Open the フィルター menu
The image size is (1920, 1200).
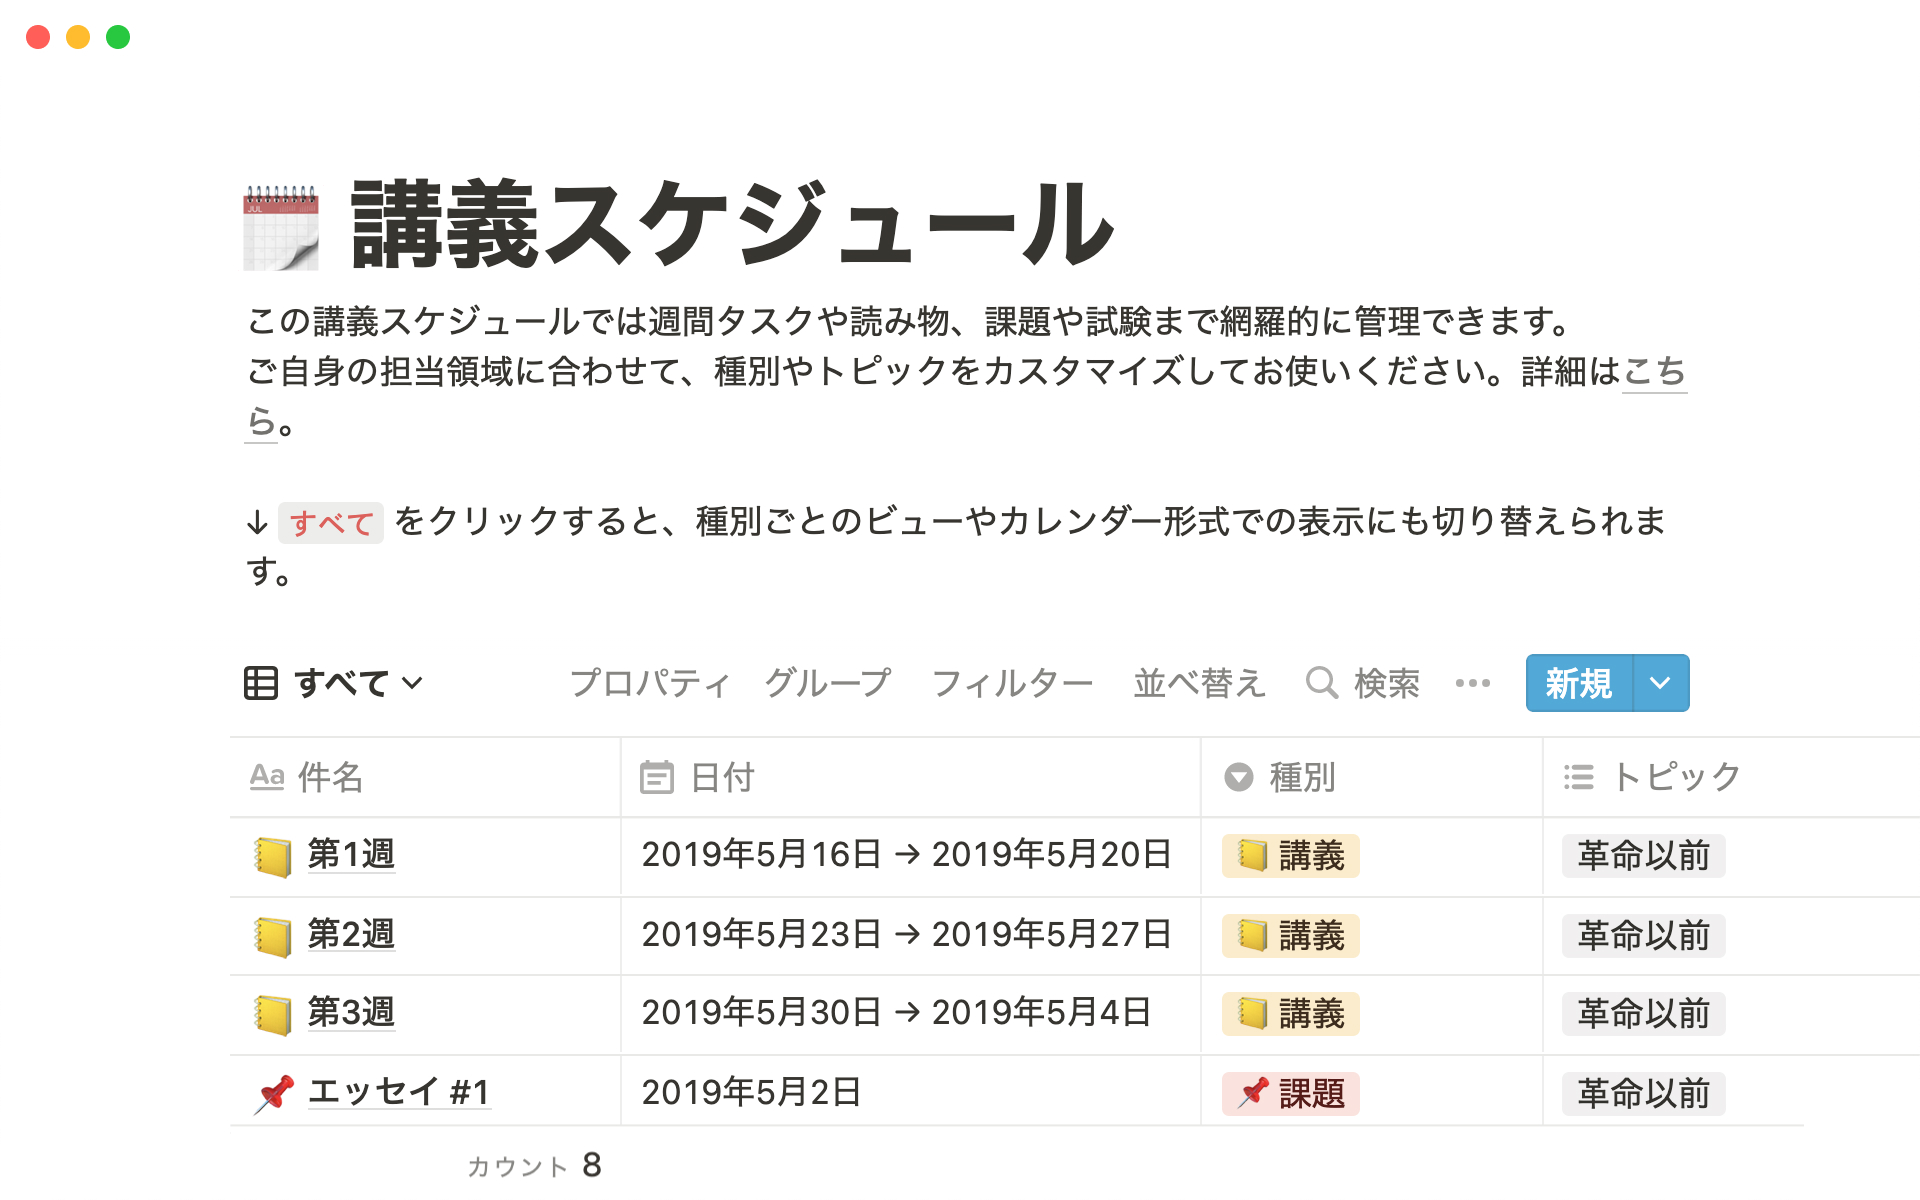[1012, 684]
